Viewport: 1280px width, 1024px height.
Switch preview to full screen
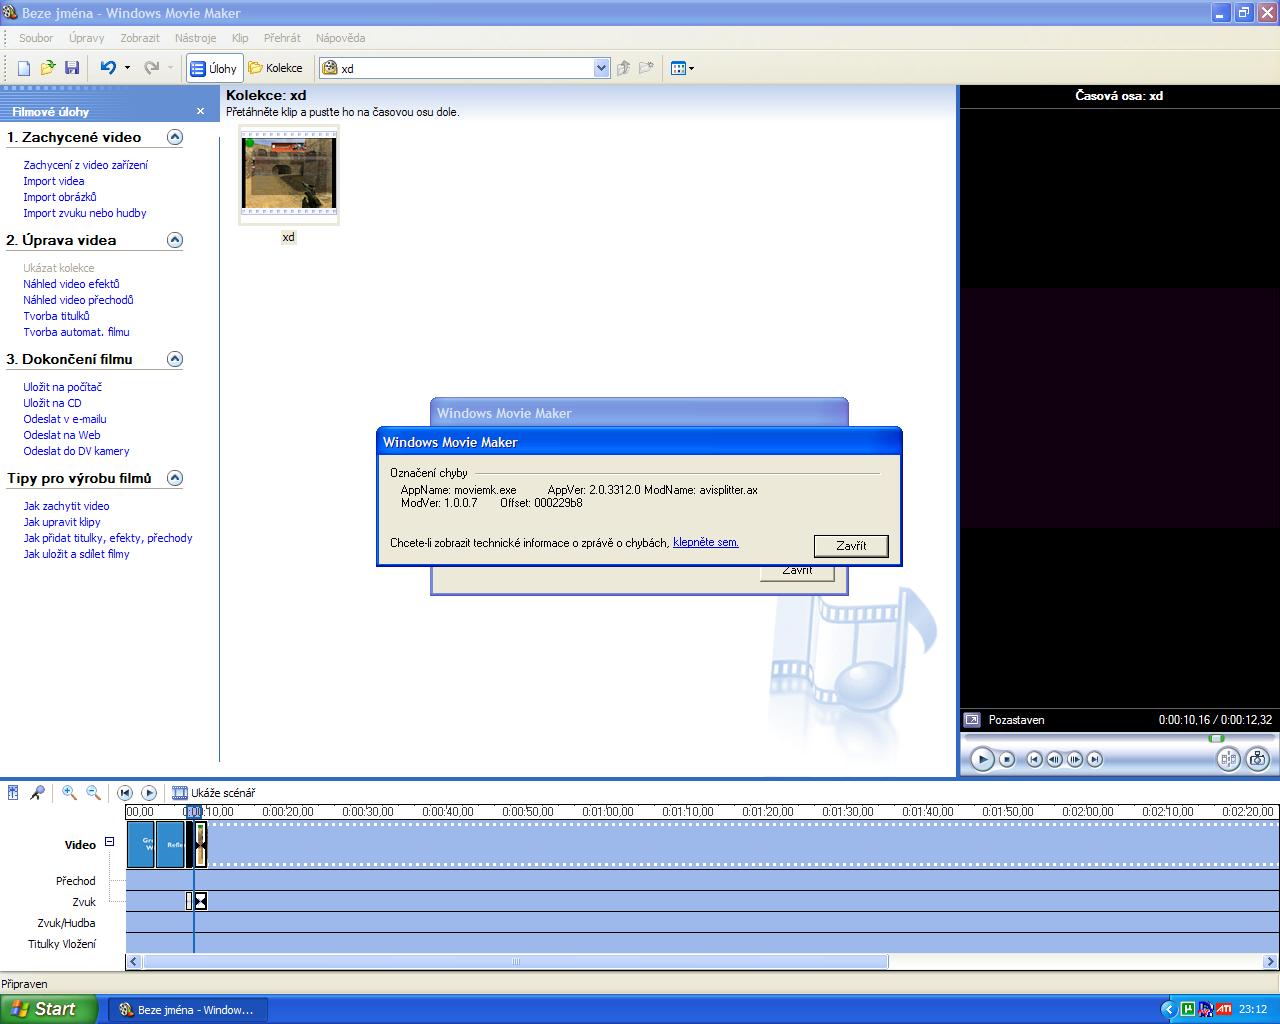971,720
